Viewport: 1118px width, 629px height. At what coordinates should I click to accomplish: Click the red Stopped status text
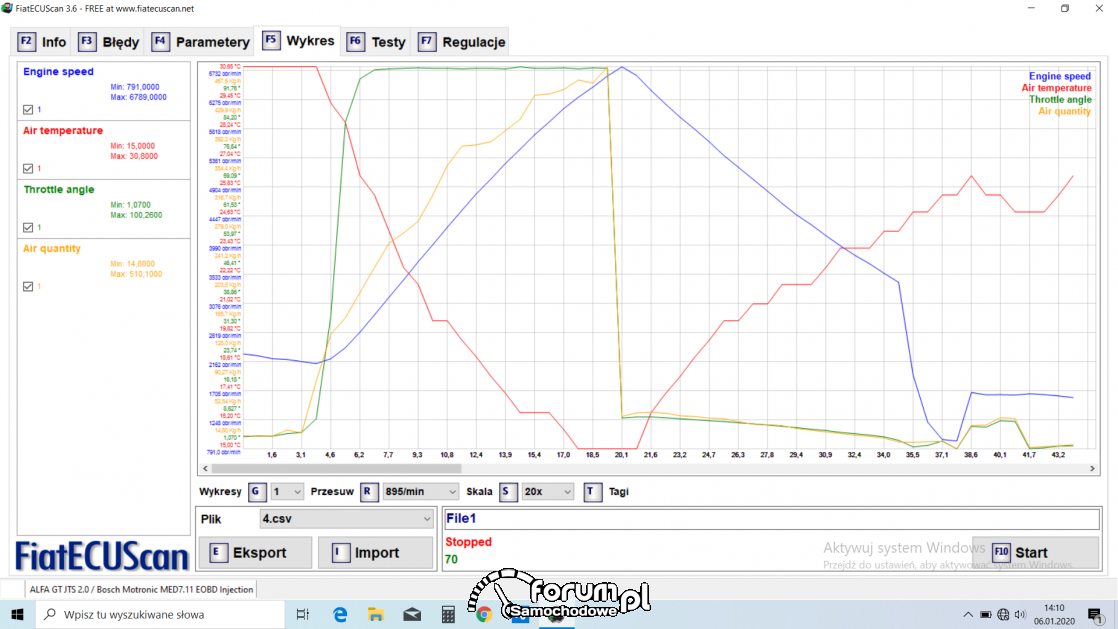coord(468,542)
